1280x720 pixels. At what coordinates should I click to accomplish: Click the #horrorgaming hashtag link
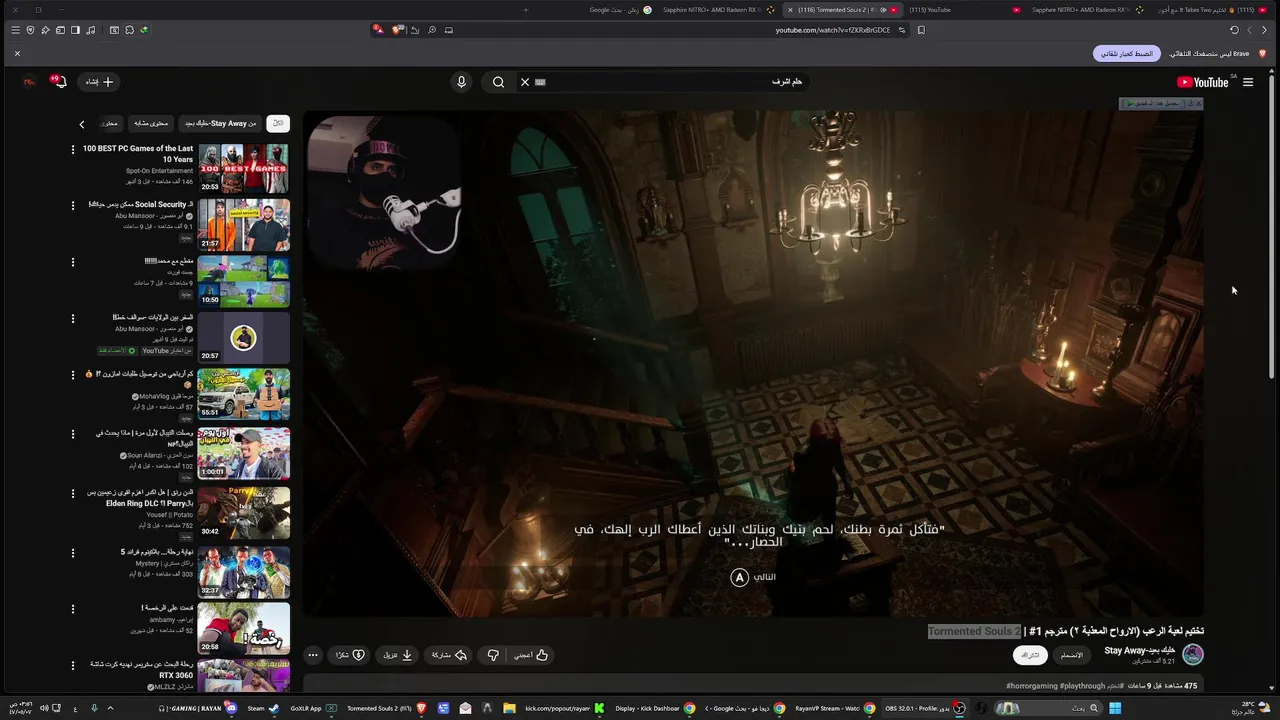pos(1031,686)
